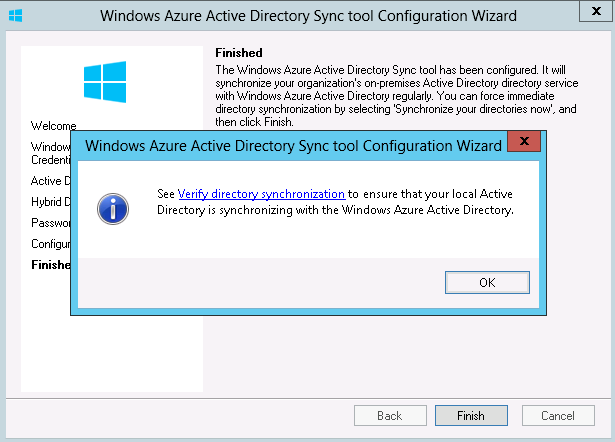Select the Windows Azure Credentials step in sidebar
The image size is (615, 442).
click(x=51, y=153)
